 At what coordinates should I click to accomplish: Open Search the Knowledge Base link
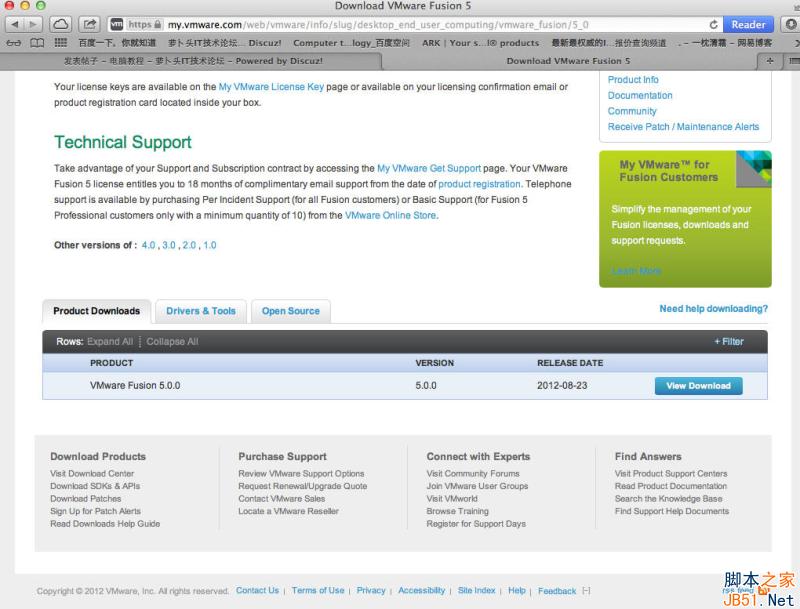(x=668, y=499)
